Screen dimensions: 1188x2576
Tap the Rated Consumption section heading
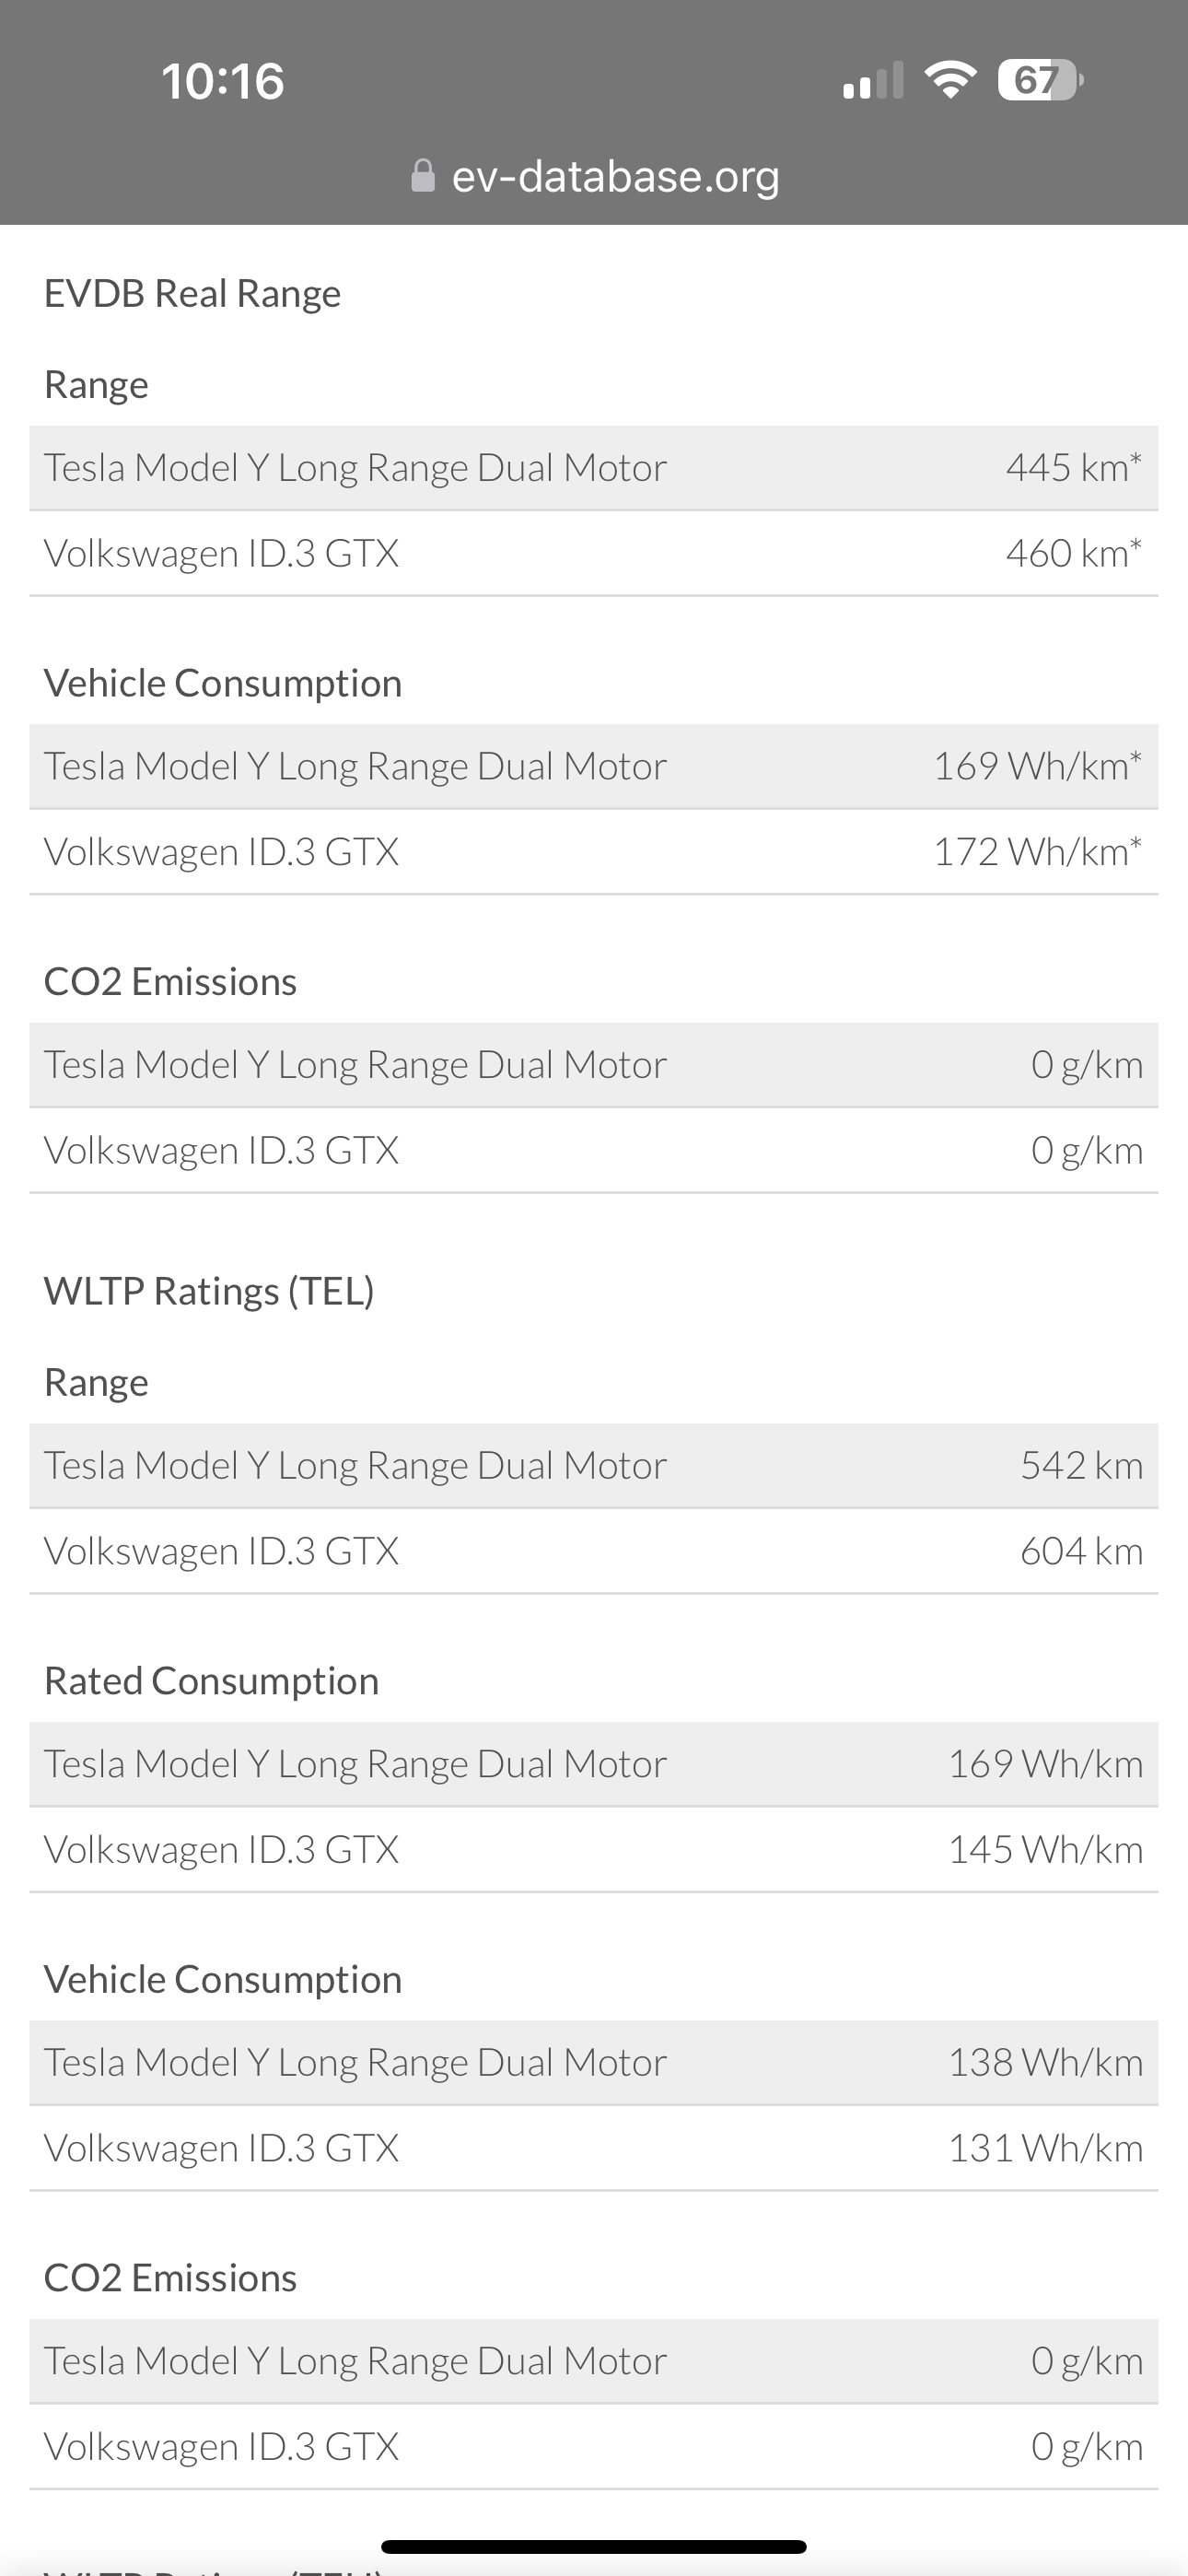point(211,1681)
